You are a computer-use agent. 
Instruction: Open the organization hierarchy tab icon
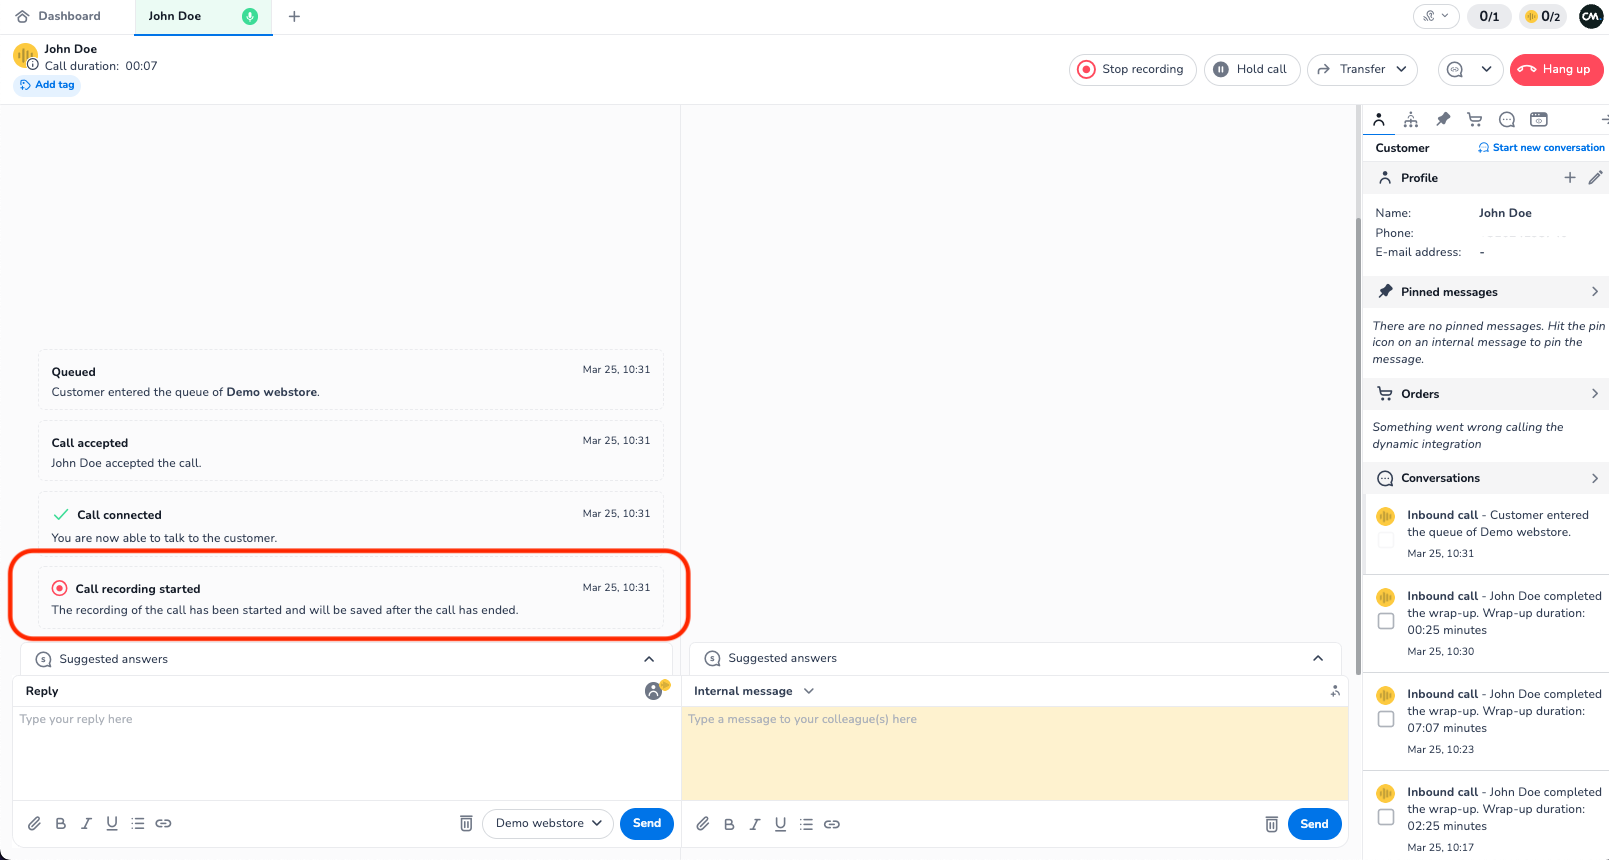tap(1411, 120)
